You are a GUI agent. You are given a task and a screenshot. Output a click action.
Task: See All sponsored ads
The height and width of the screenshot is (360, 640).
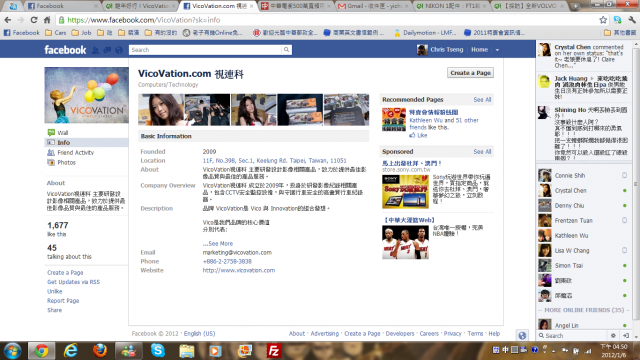[482, 151]
